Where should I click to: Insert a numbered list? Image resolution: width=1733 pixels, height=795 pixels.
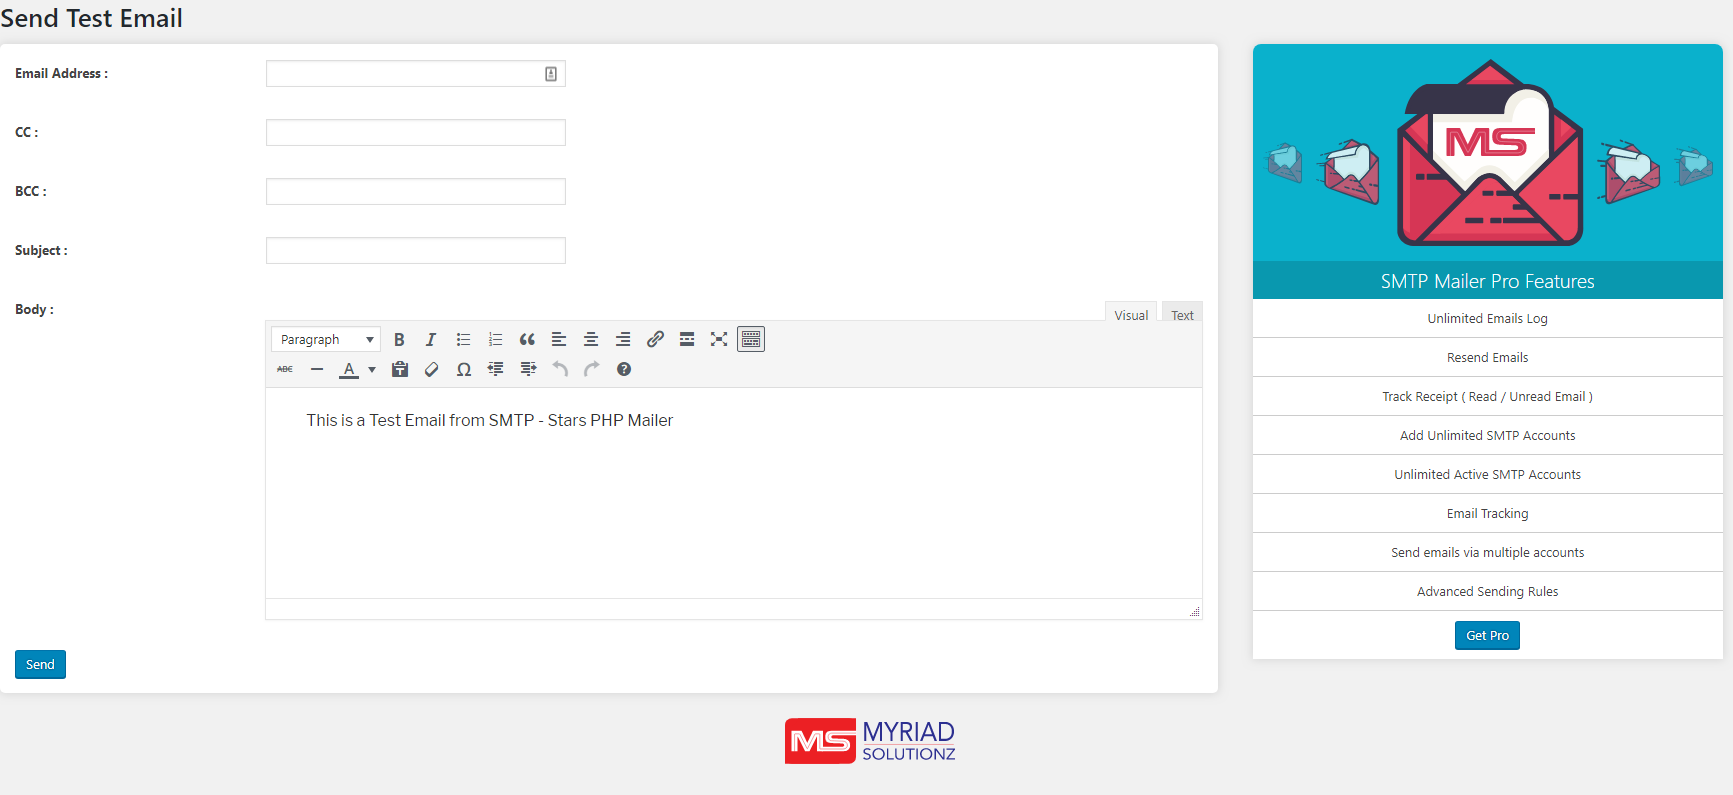pyautogui.click(x=495, y=340)
